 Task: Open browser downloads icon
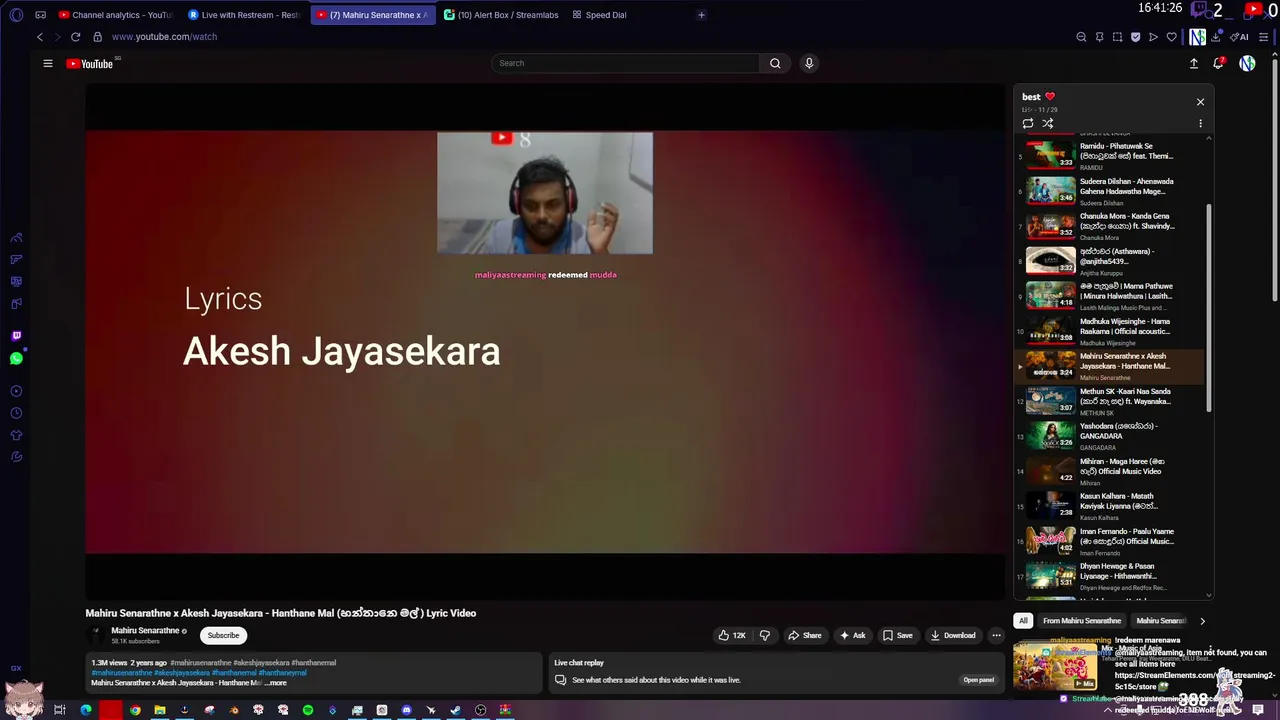point(1215,37)
